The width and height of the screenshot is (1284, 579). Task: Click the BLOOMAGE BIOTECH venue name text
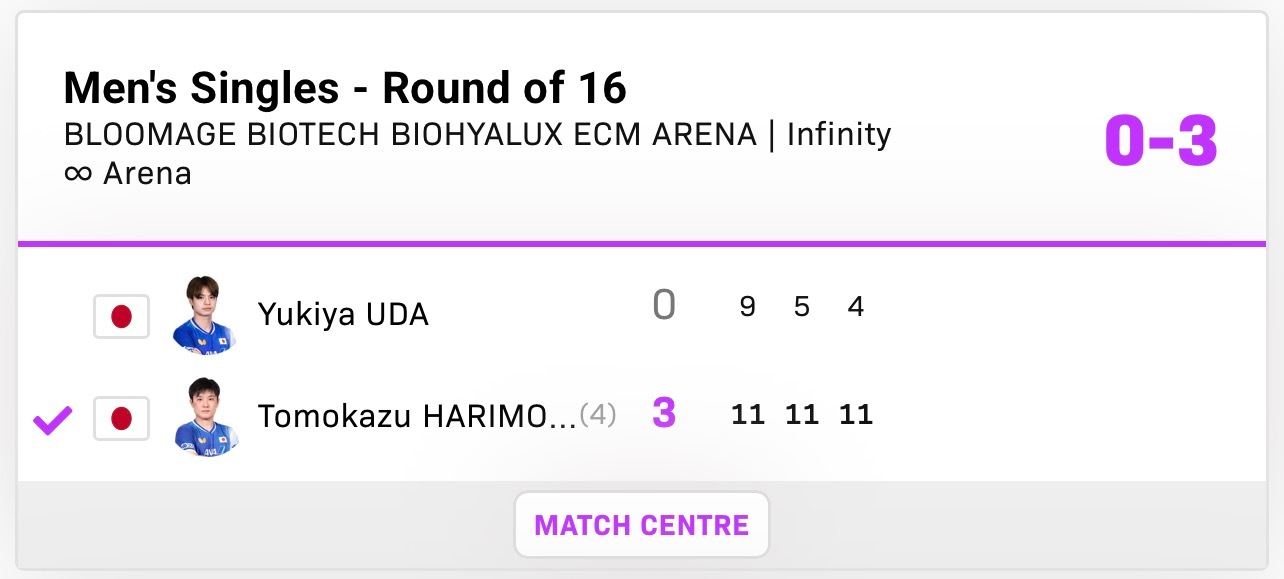coord(410,134)
